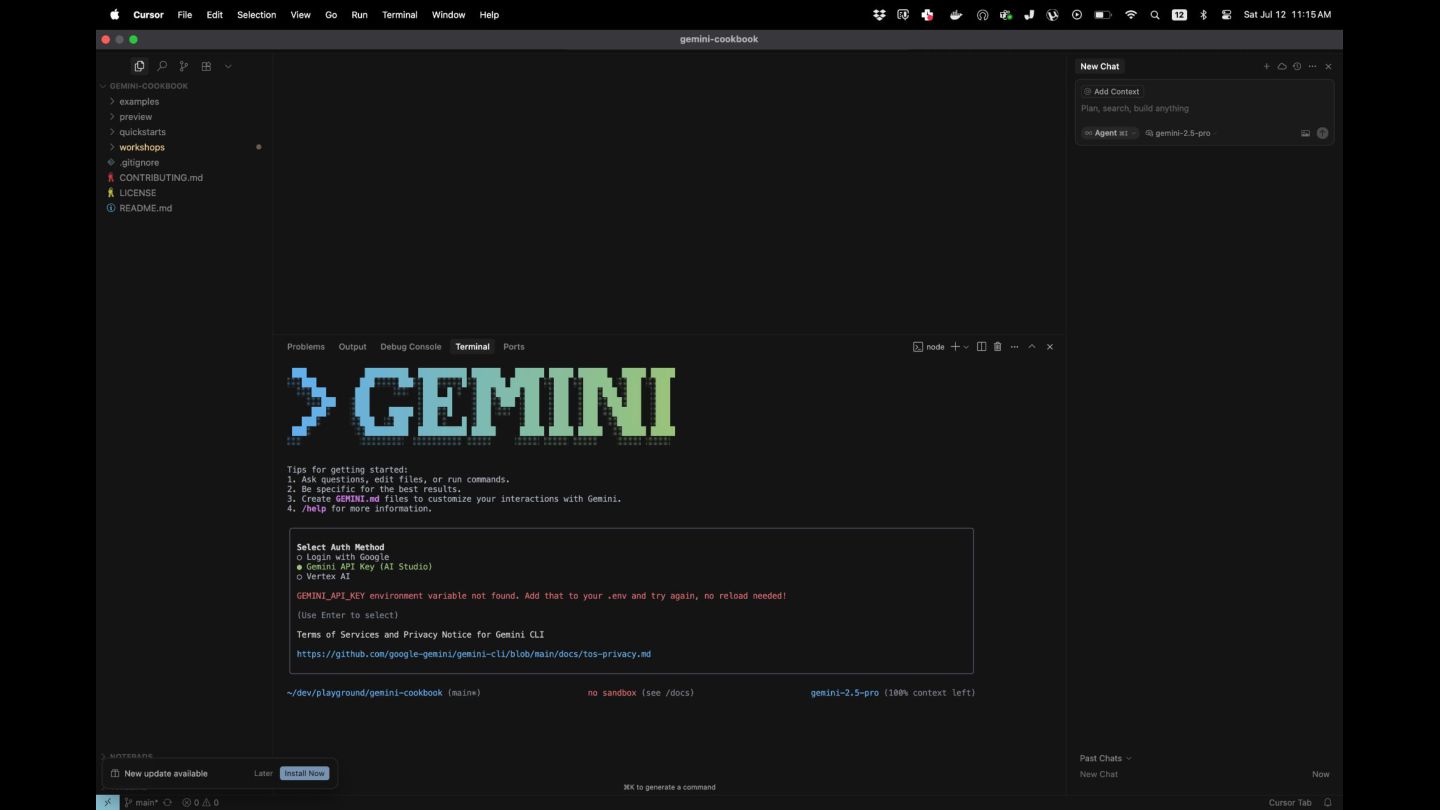
Task: Open the remote window status bar icon
Action: pos(107,802)
